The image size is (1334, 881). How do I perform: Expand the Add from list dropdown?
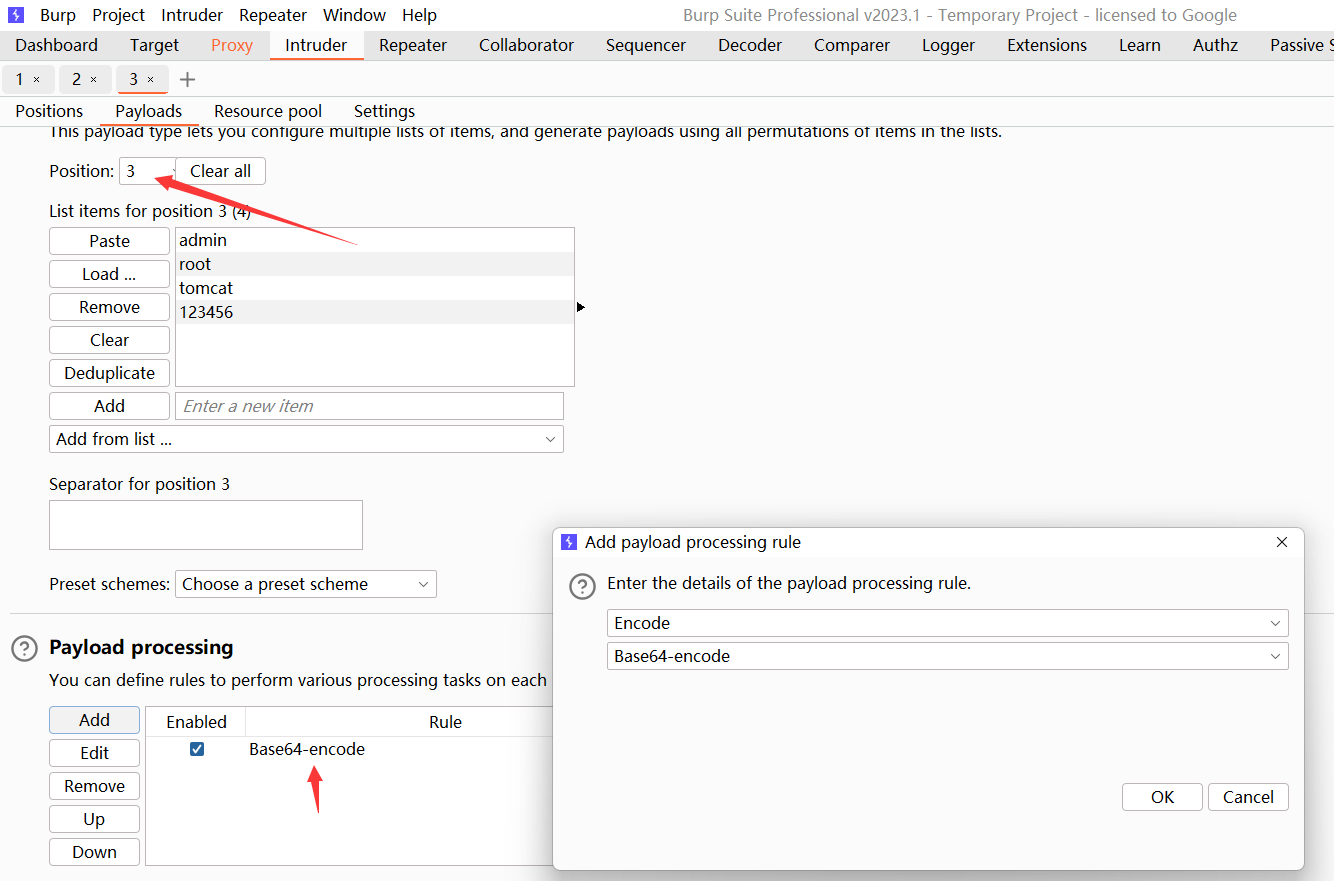(x=306, y=439)
